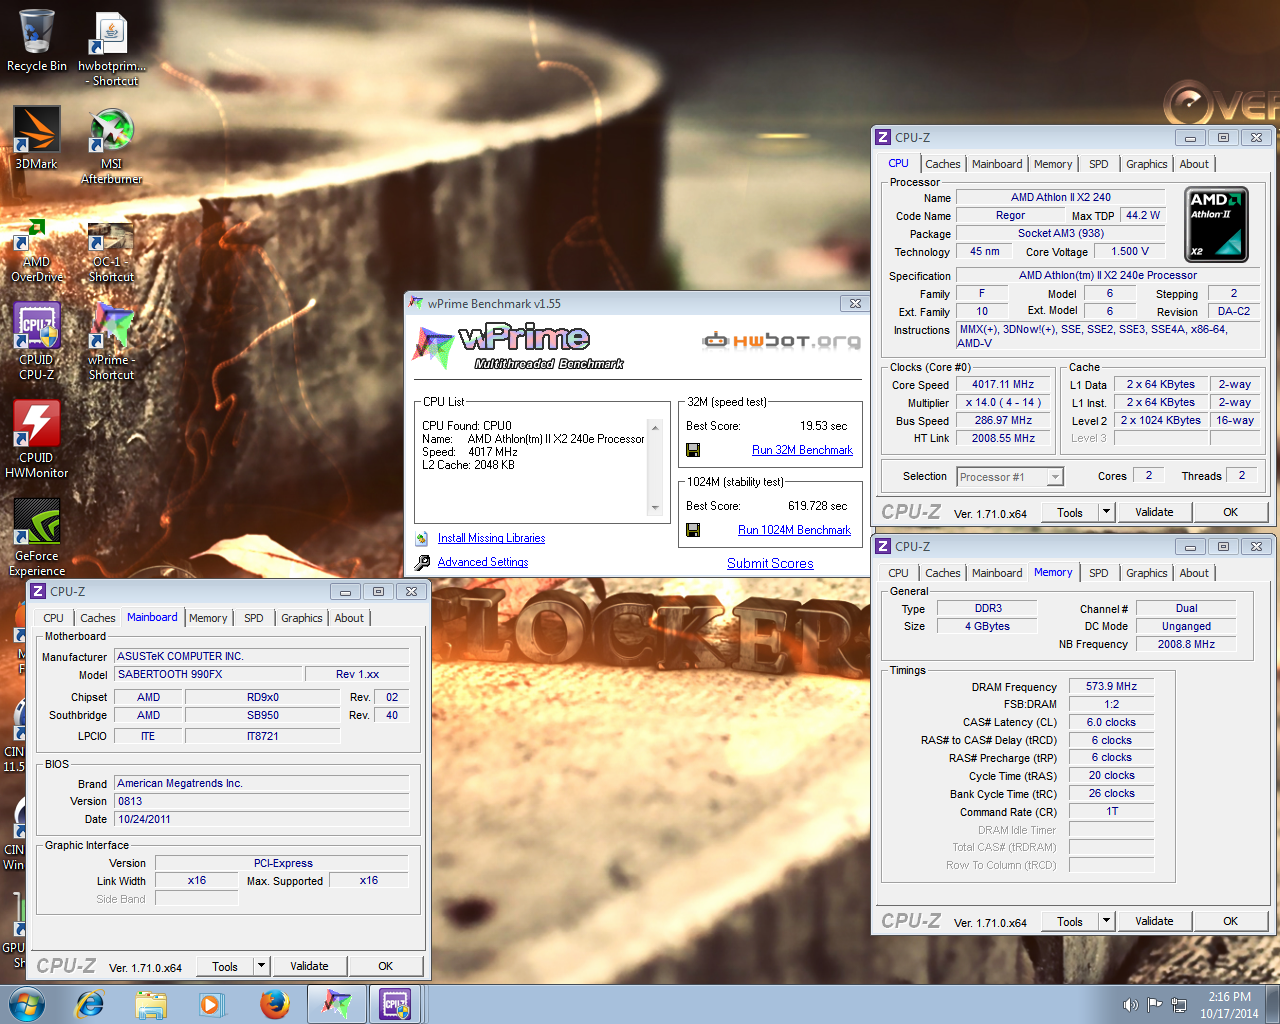1280x1024 pixels.
Task: Switch to wPrime in the taskbar
Action: [337, 1004]
